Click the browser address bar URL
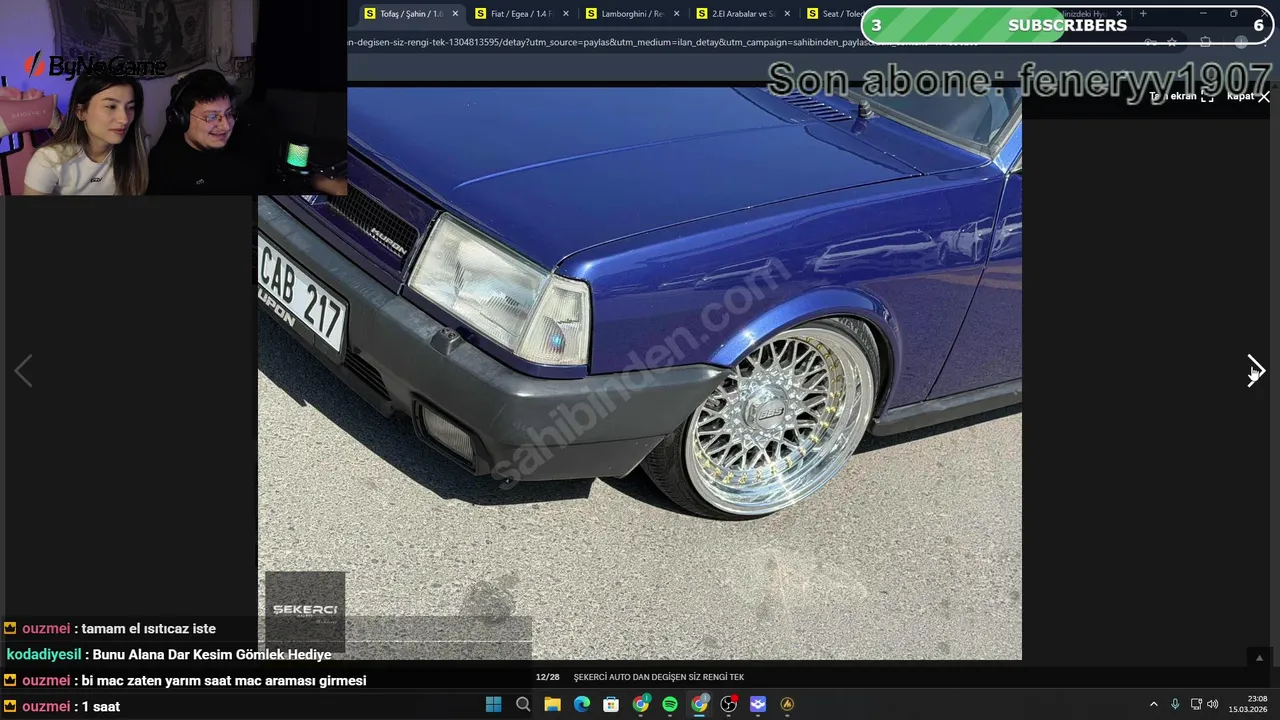1280x720 pixels. (660, 42)
